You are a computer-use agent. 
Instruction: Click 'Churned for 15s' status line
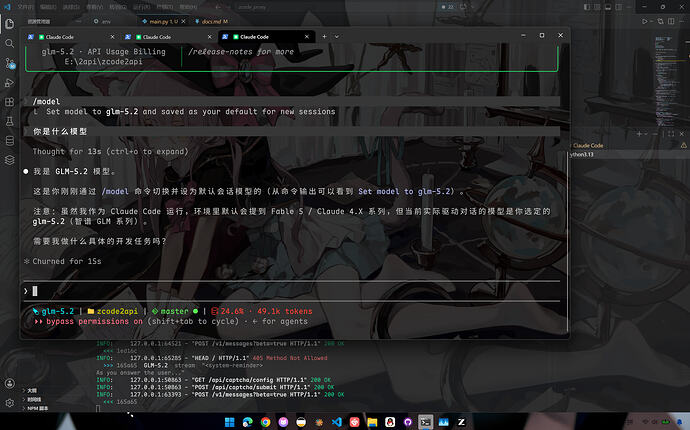(62, 261)
